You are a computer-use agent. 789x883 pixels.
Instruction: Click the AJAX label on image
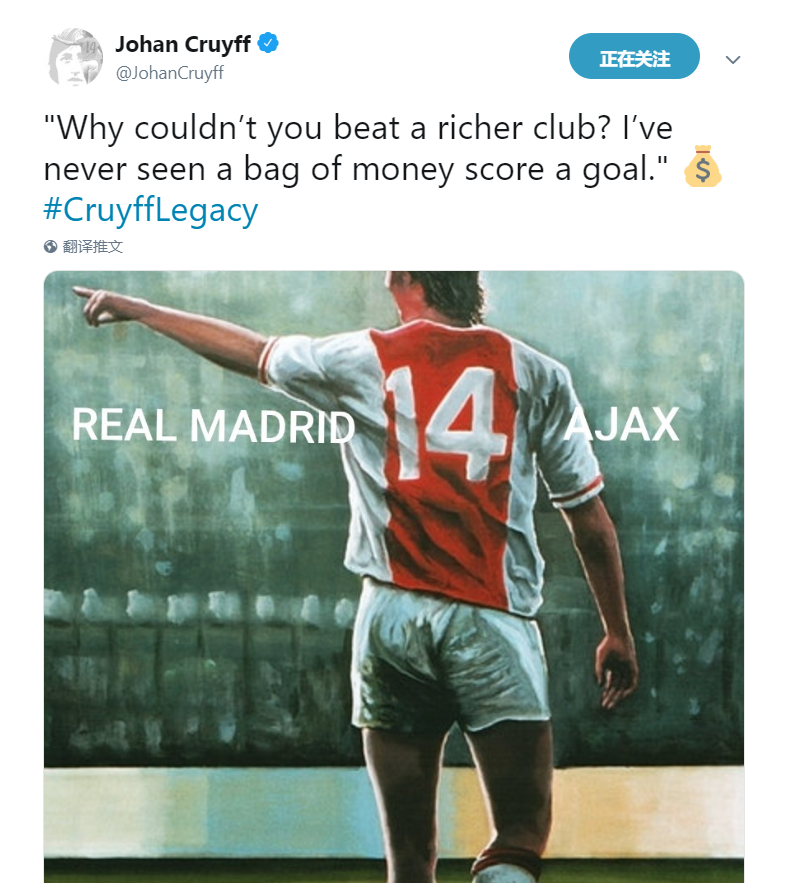tap(622, 425)
